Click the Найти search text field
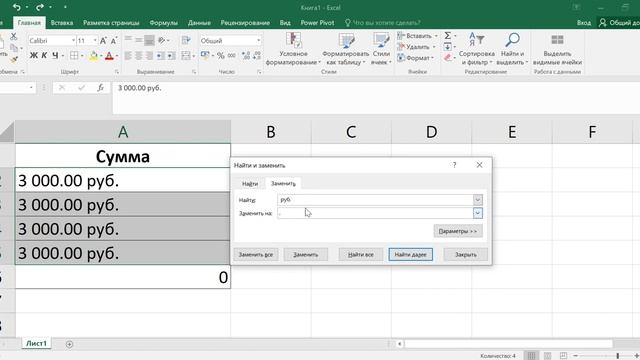 375,200
